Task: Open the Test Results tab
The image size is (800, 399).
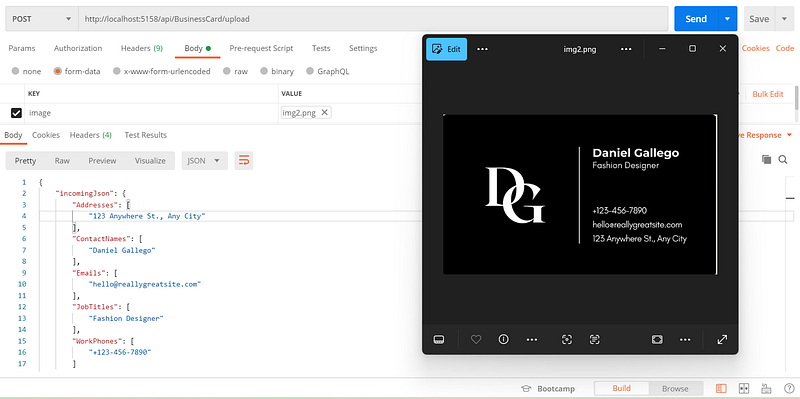Action: click(x=145, y=135)
